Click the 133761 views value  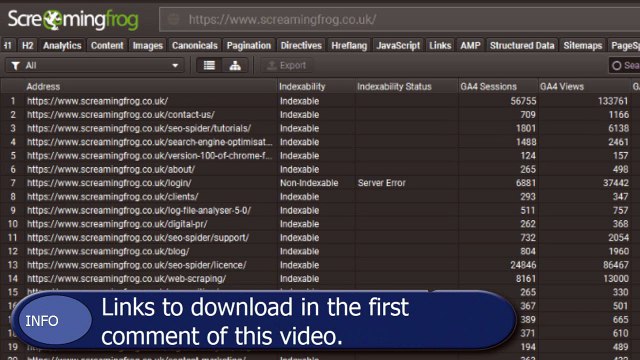[x=613, y=101]
